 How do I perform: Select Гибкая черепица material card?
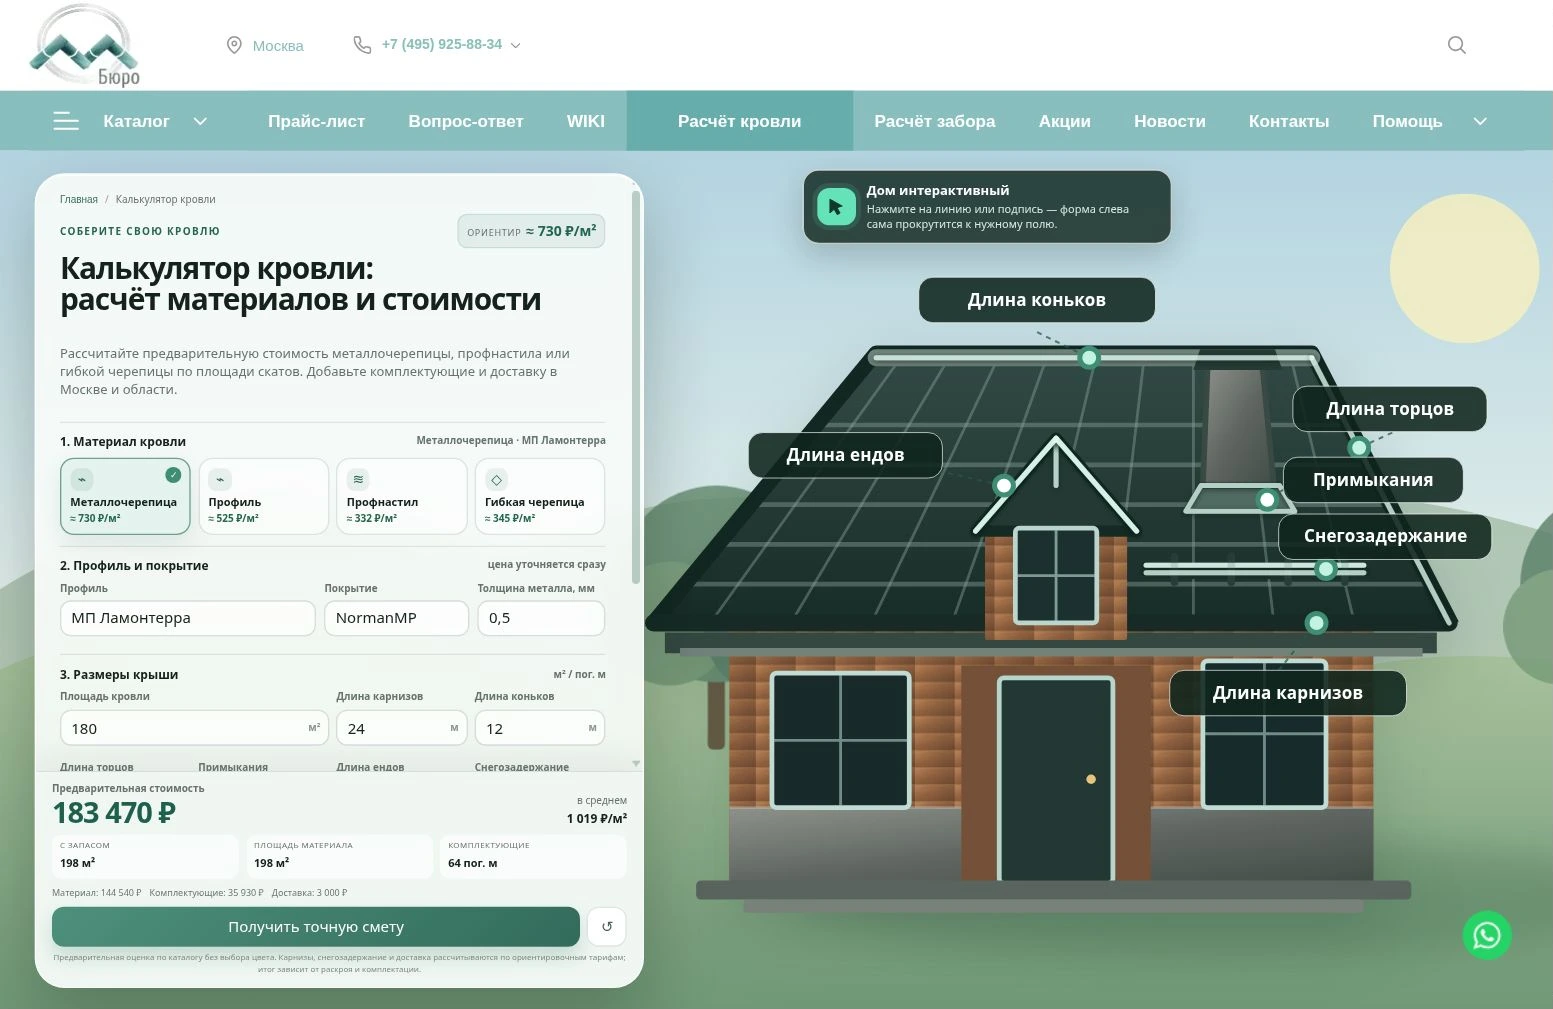tap(540, 496)
